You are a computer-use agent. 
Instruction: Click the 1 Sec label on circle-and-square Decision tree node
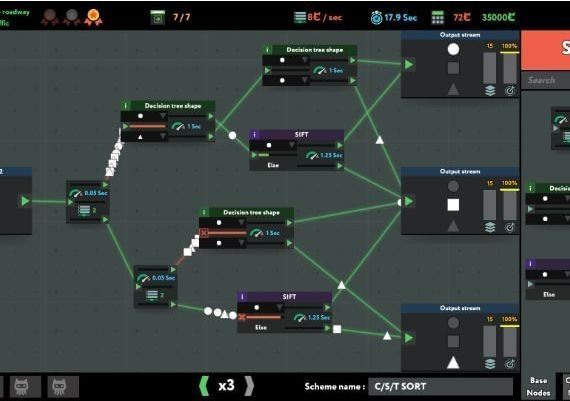click(273, 233)
